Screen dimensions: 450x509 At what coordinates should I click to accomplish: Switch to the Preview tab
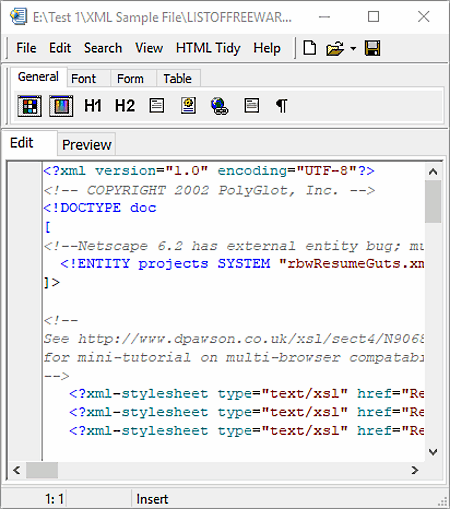[x=87, y=144]
